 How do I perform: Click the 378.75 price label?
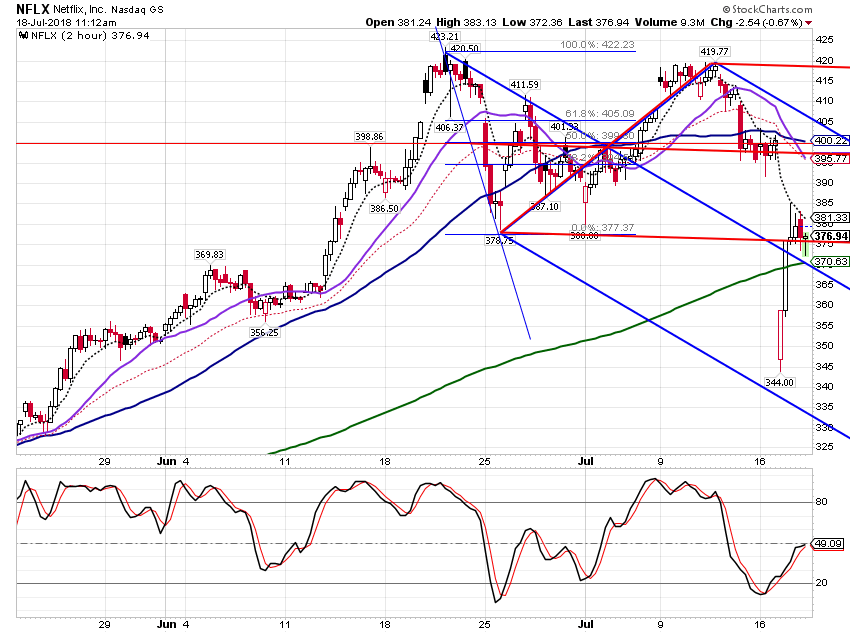(x=499, y=240)
